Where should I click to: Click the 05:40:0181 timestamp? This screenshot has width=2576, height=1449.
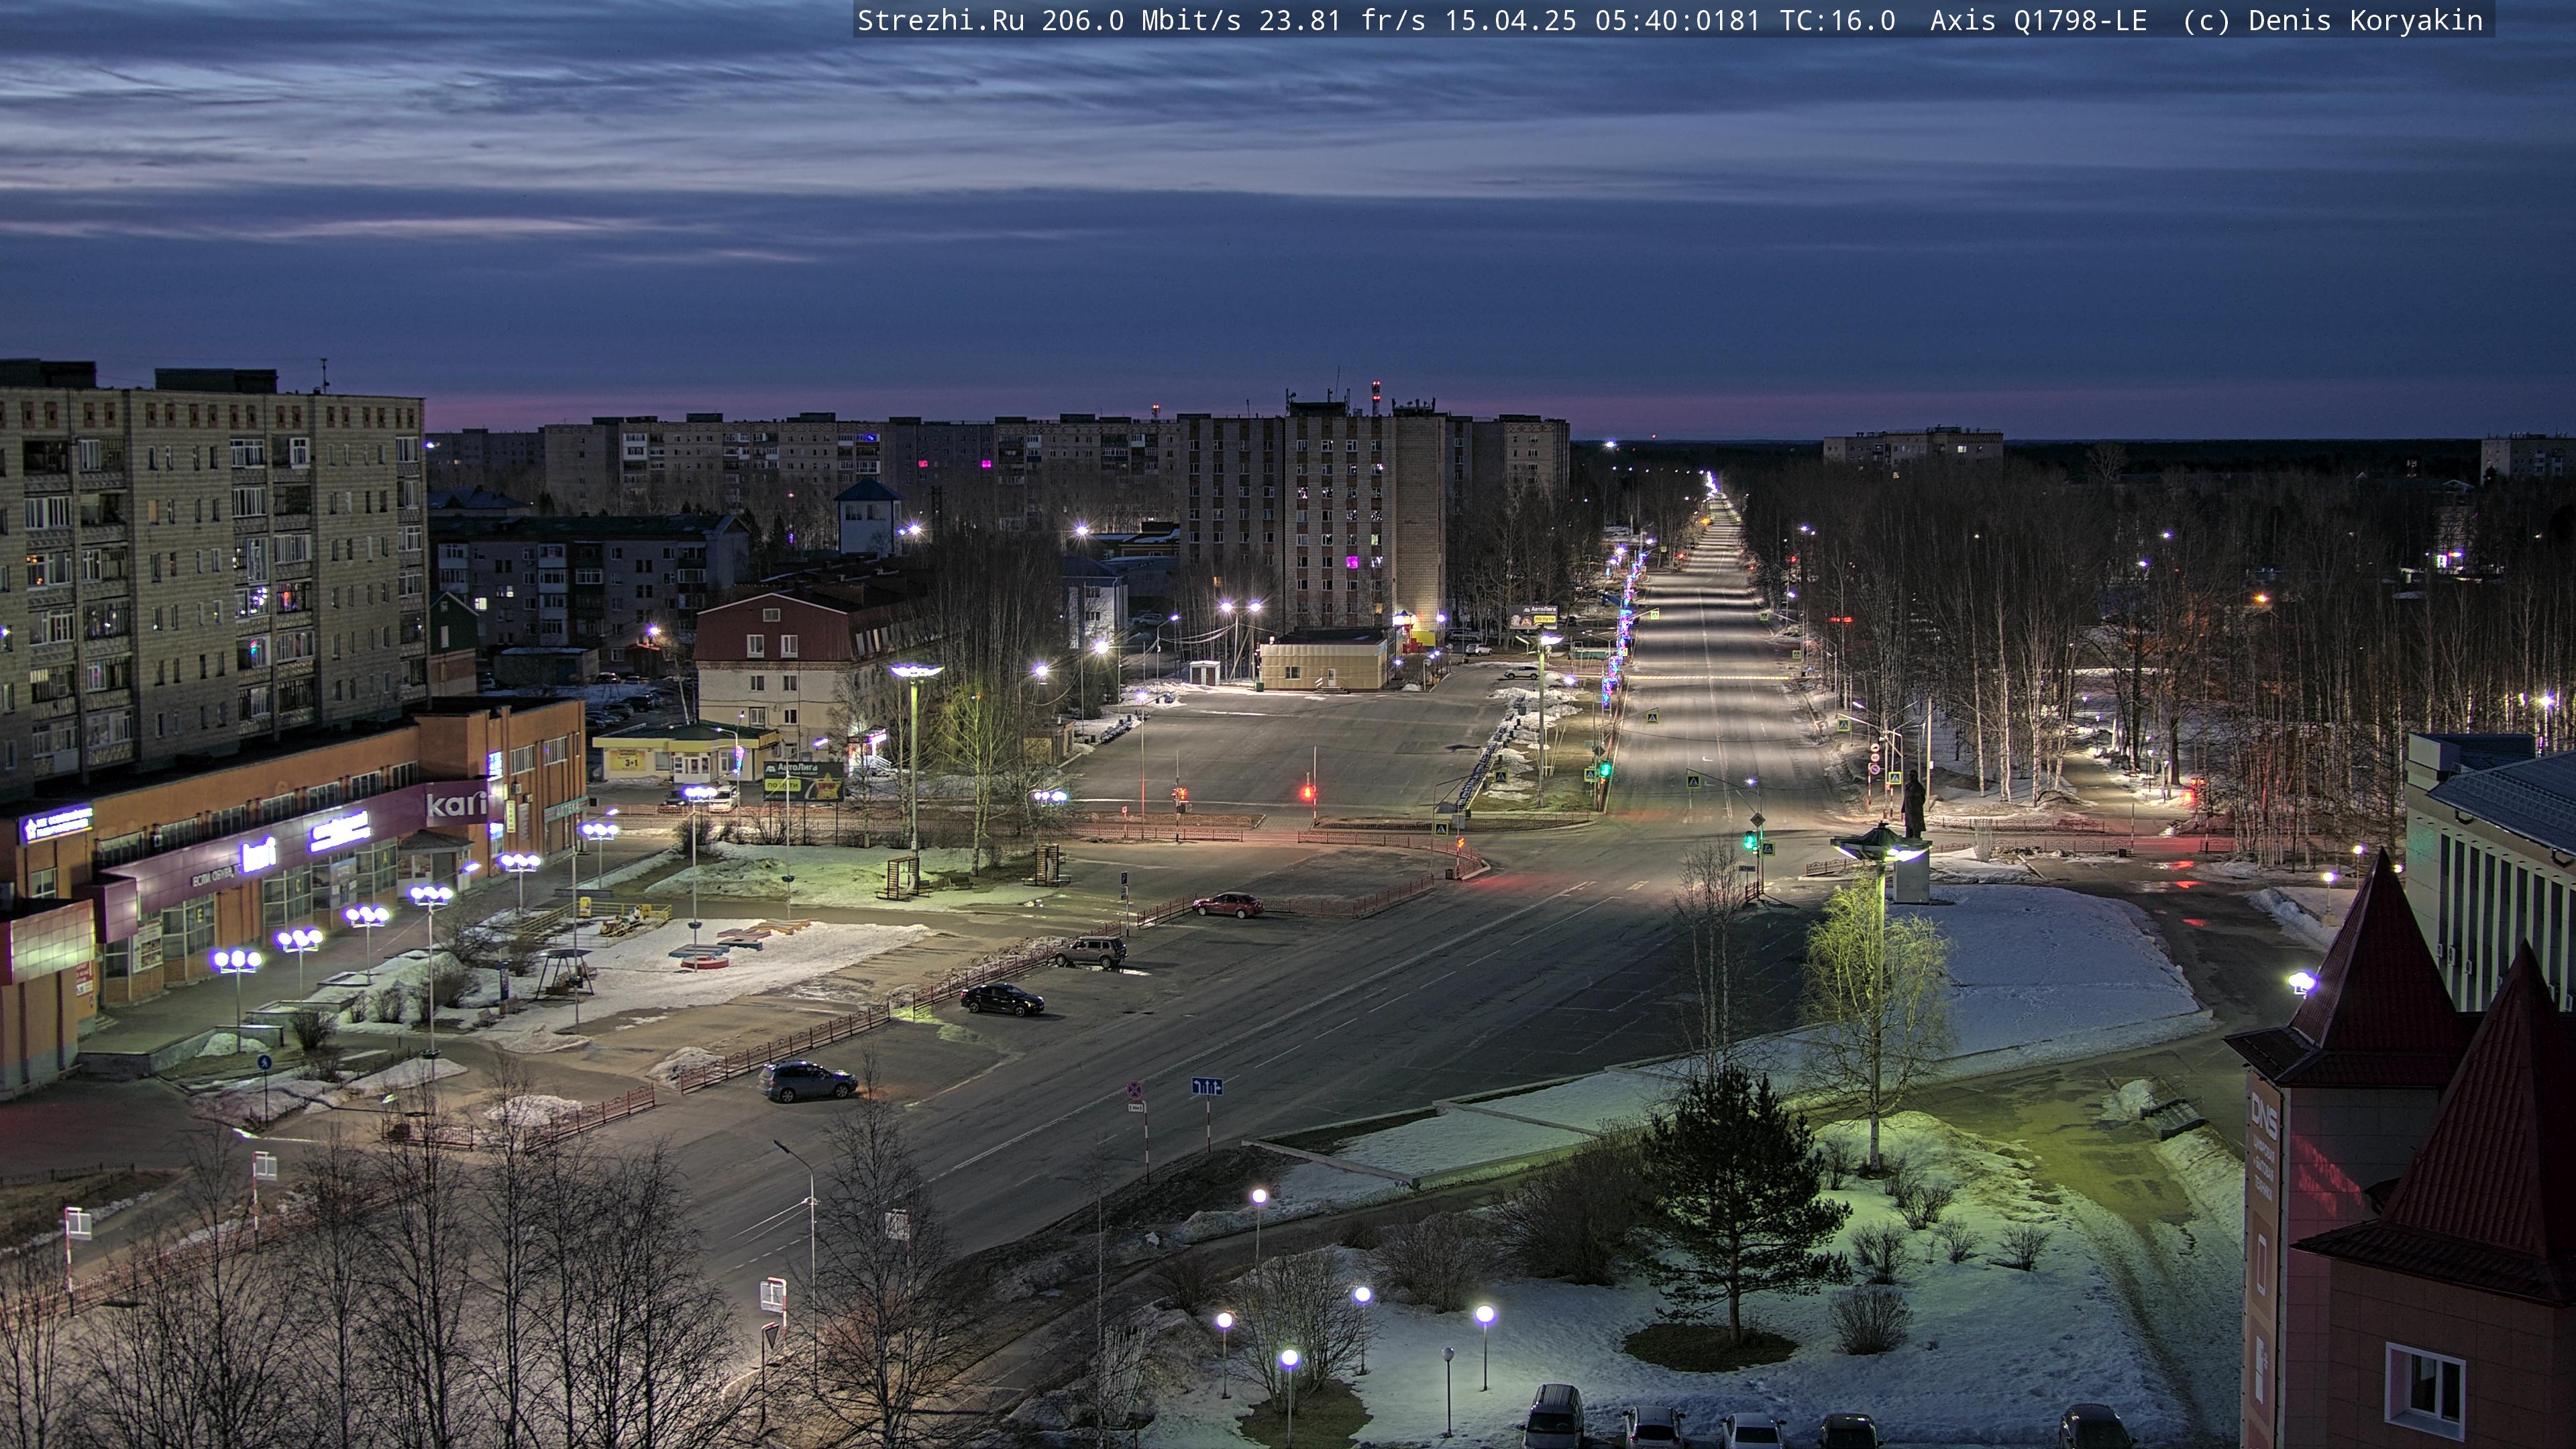click(x=1677, y=20)
